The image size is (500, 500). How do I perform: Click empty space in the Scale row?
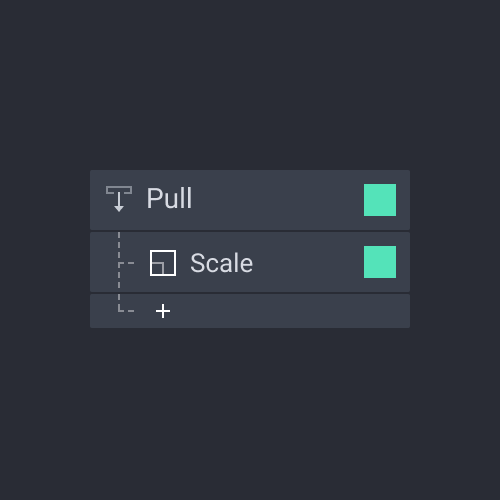click(x=307, y=262)
